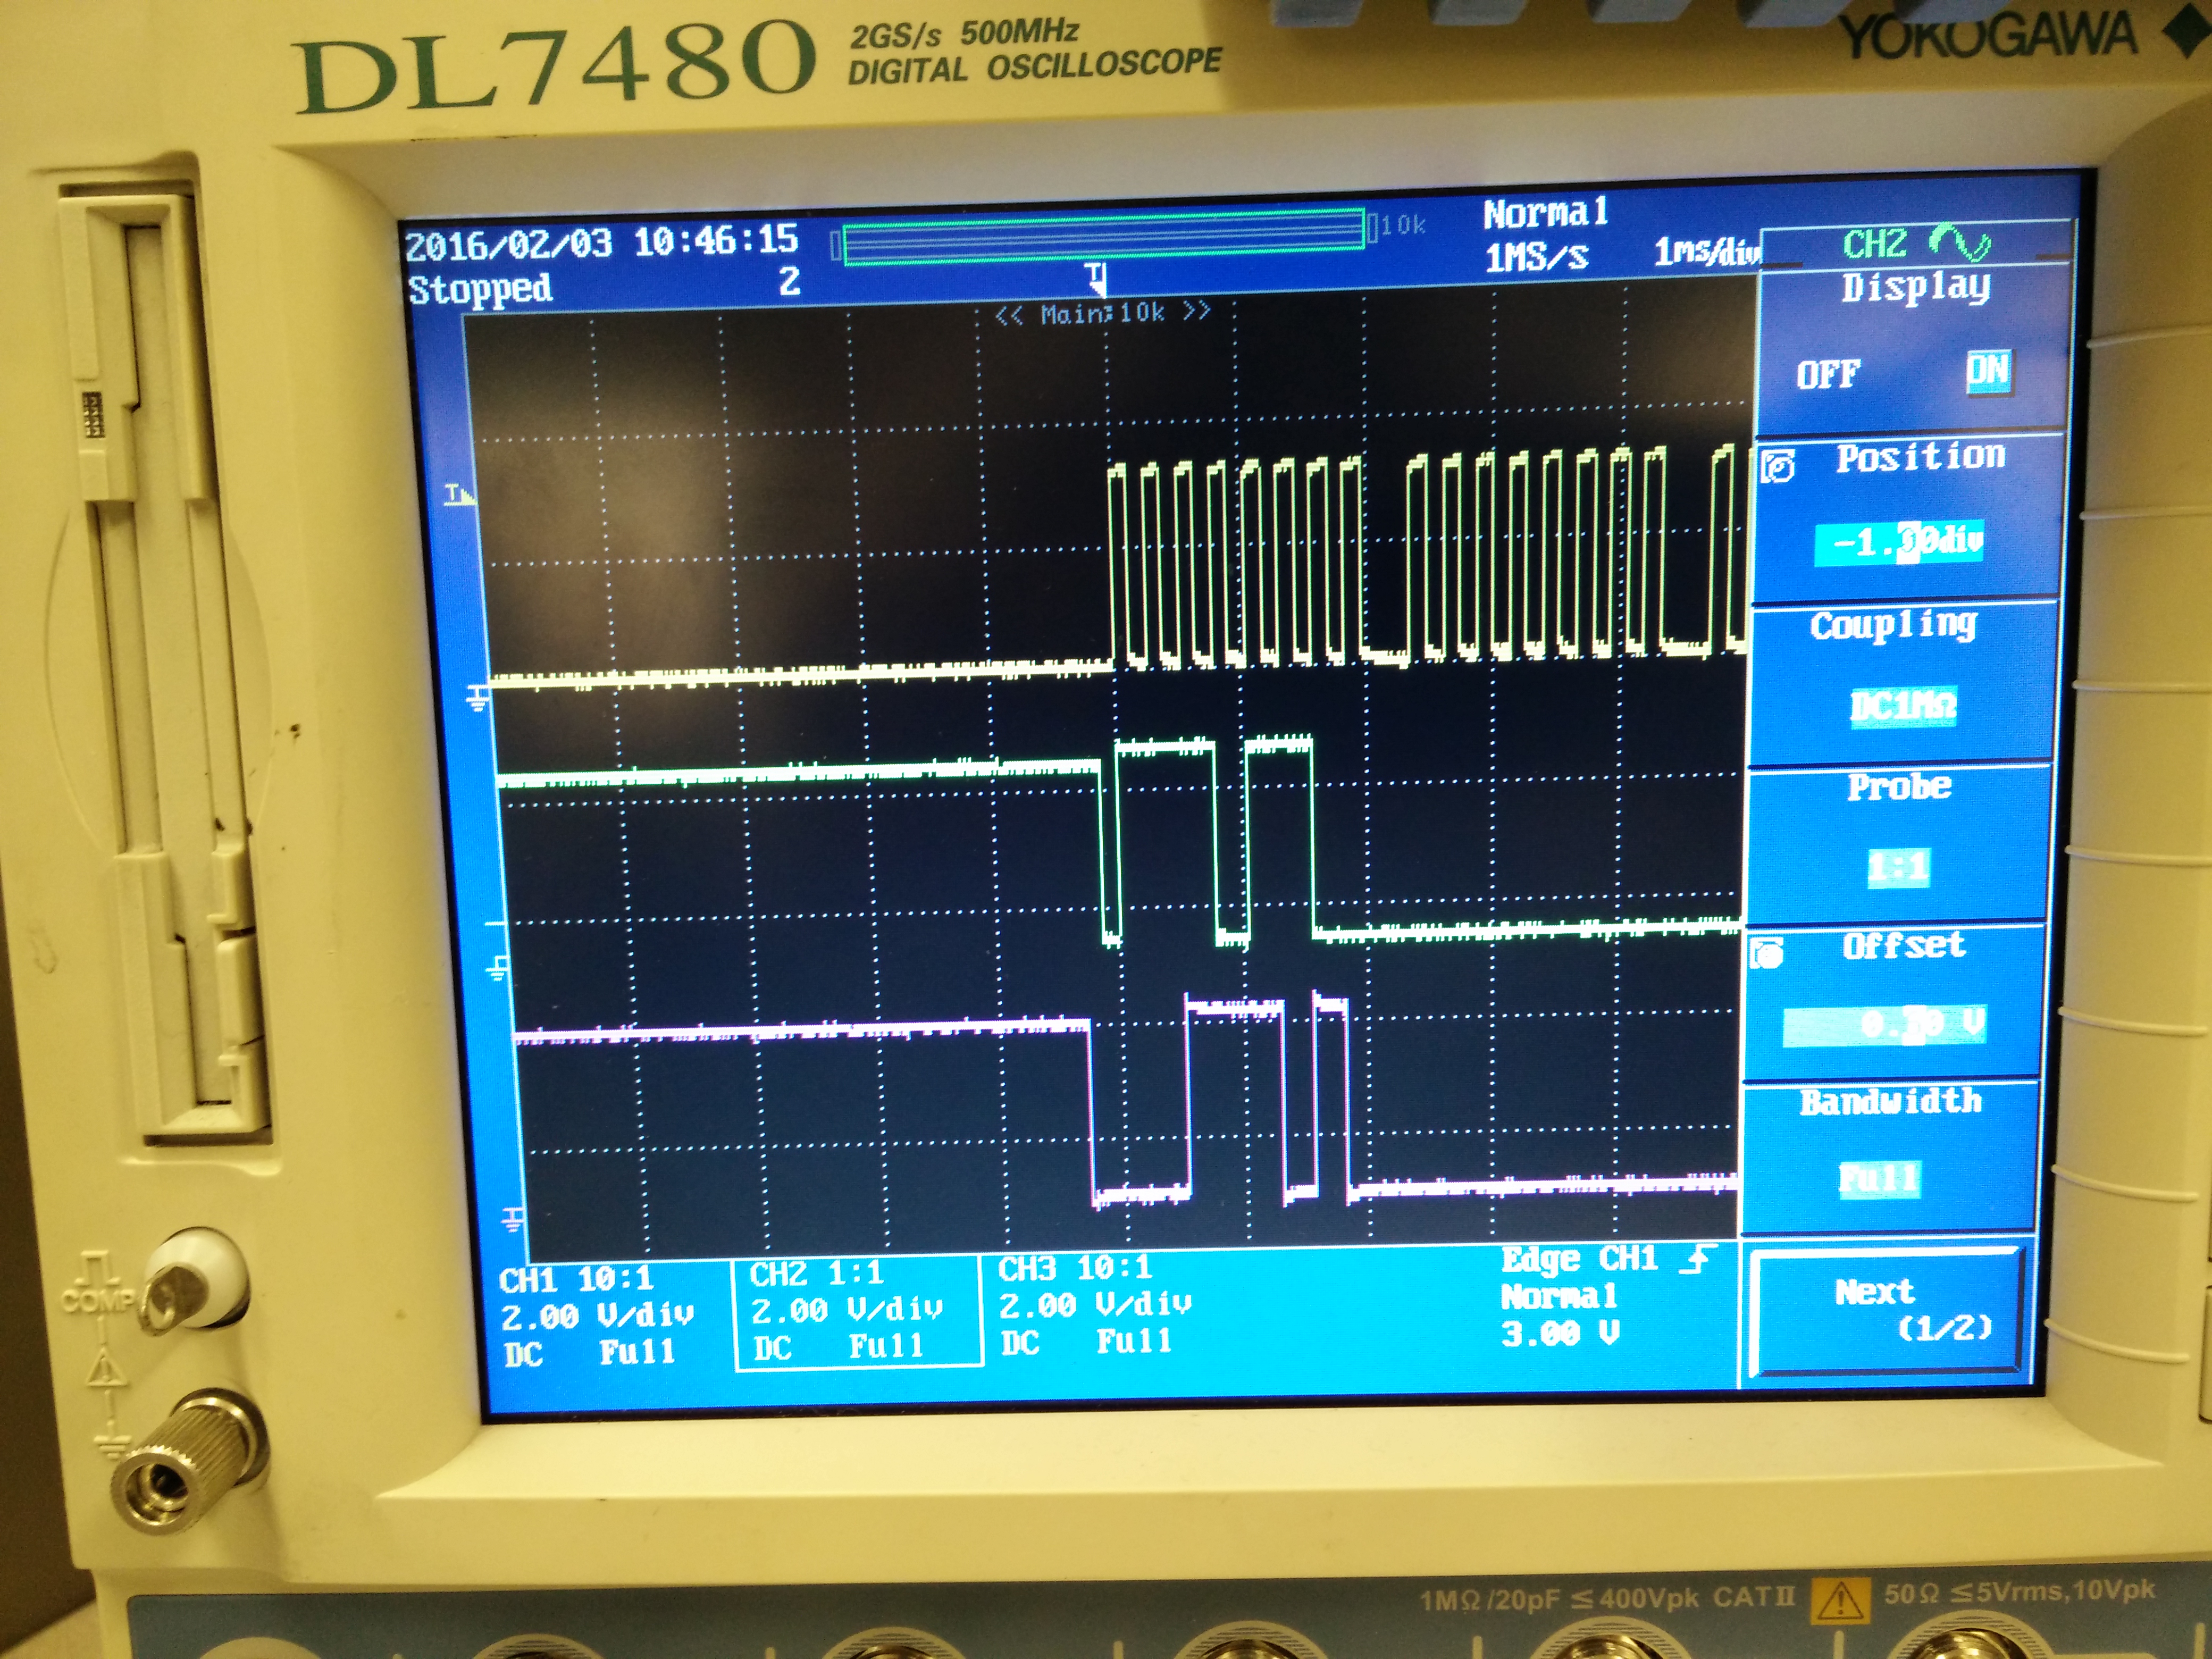Click the Offset menu heading
The image size is (2212, 1659).
click(1903, 945)
